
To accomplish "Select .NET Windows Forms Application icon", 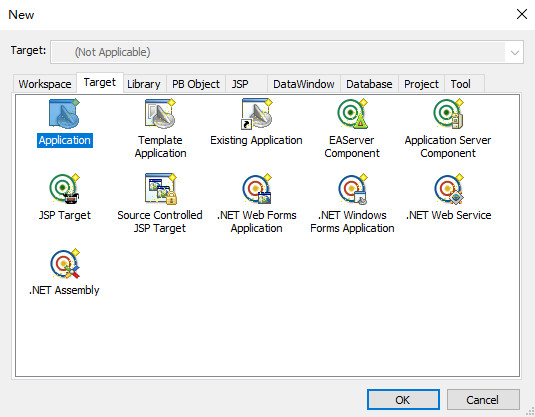I will click(352, 189).
